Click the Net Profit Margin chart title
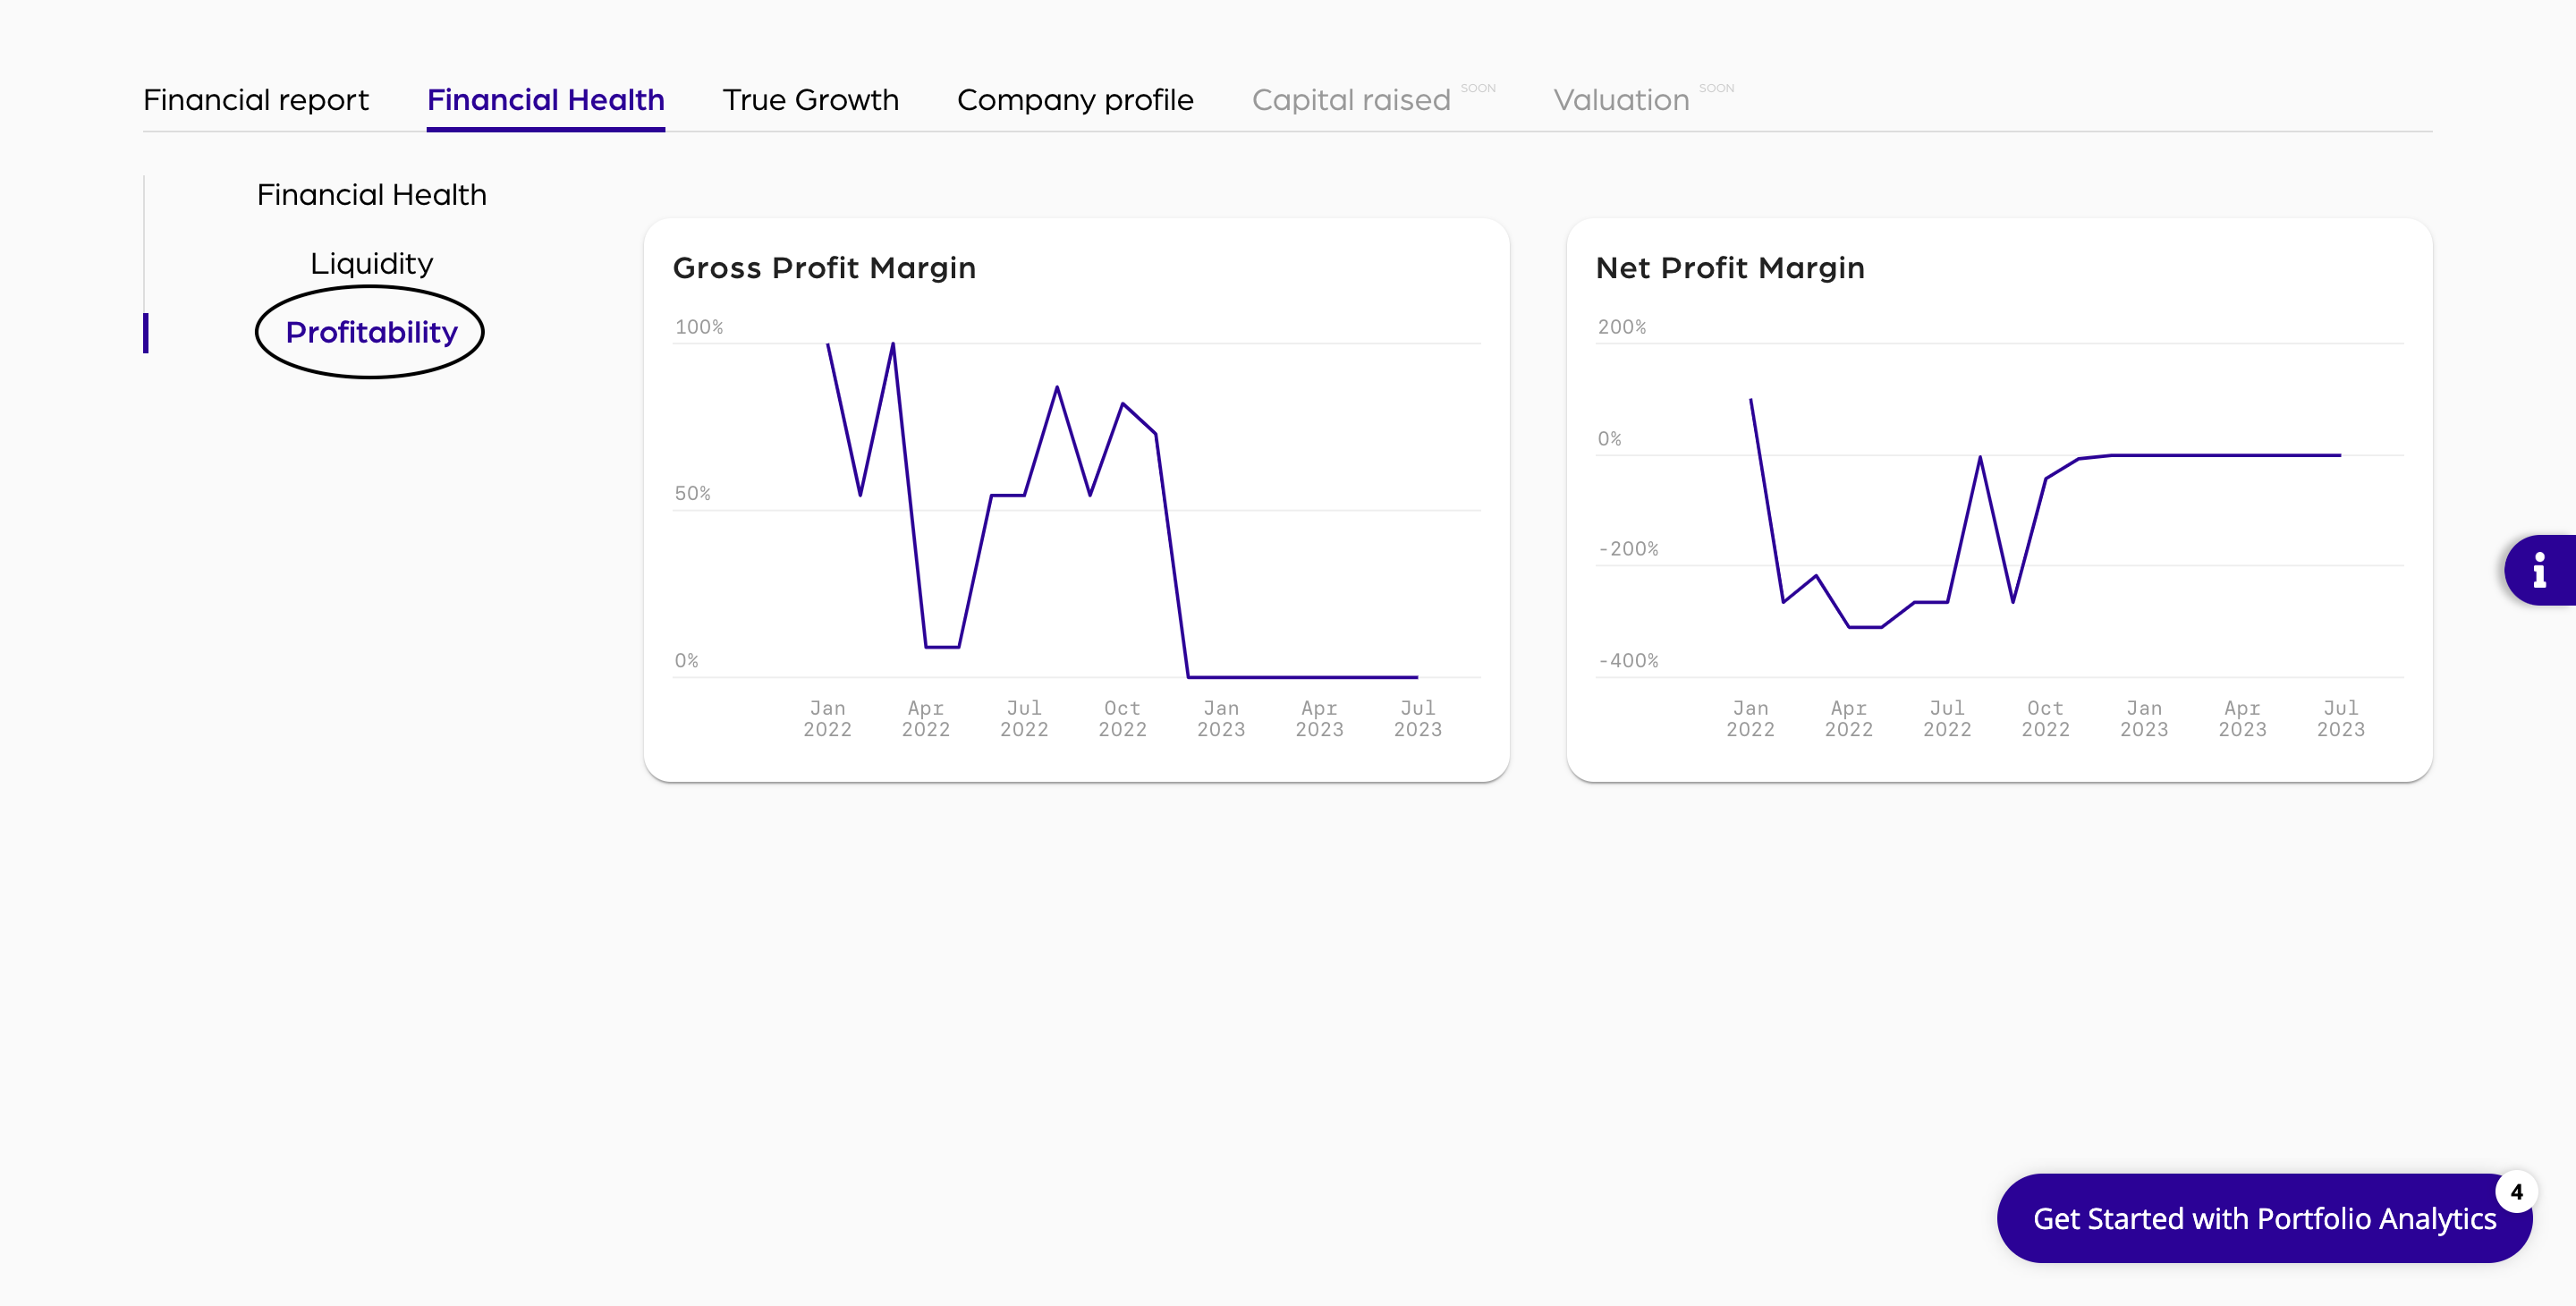 click(1729, 268)
